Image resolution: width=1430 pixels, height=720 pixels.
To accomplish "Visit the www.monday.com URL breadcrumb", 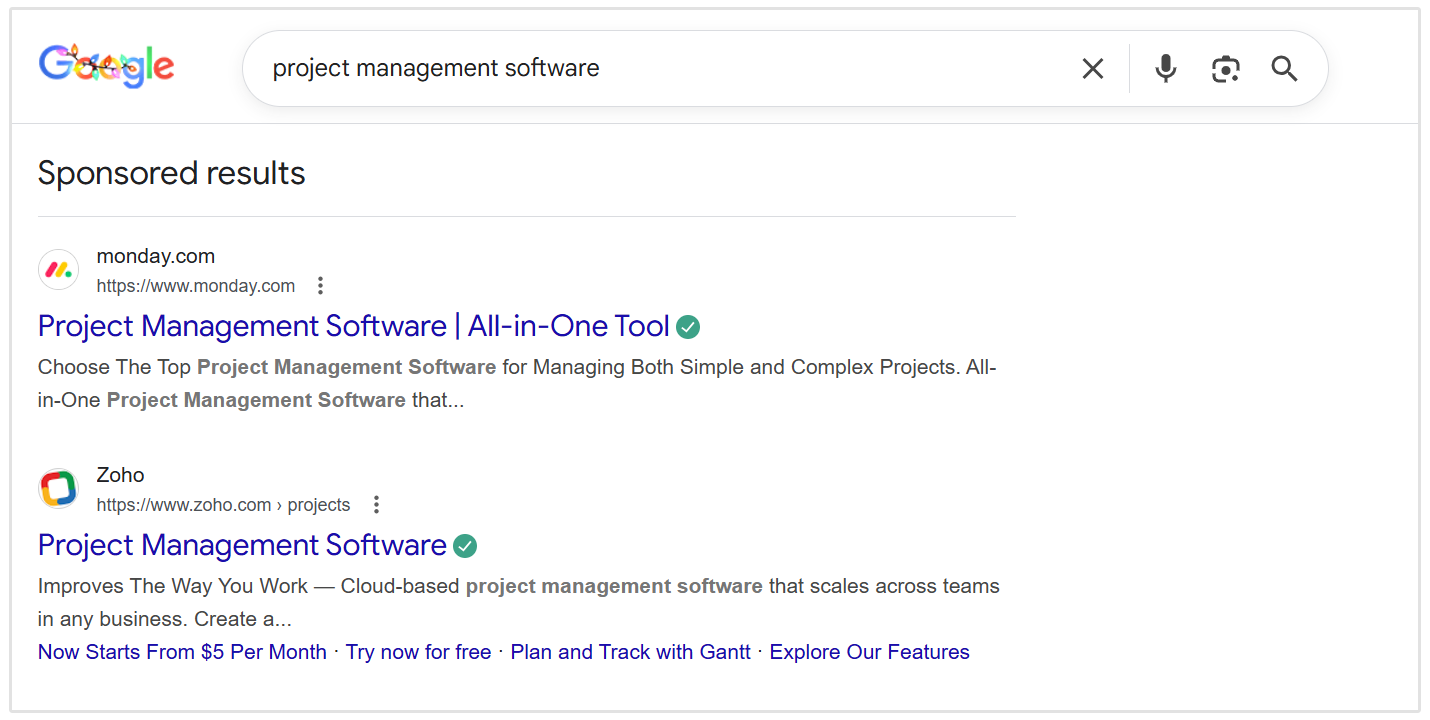I will [x=195, y=285].
